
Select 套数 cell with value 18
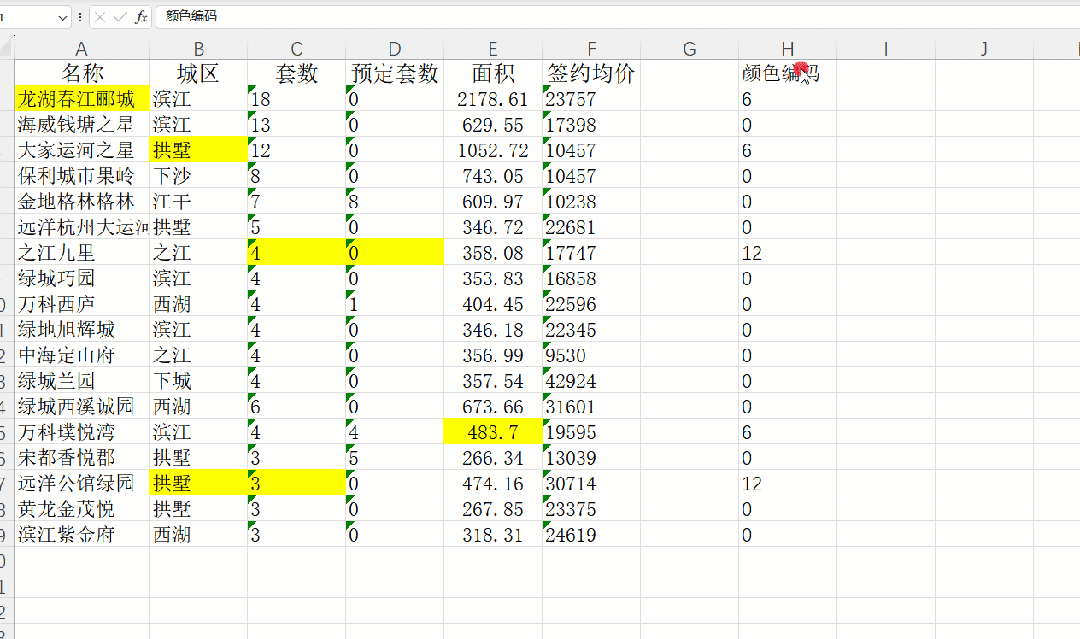(296, 98)
